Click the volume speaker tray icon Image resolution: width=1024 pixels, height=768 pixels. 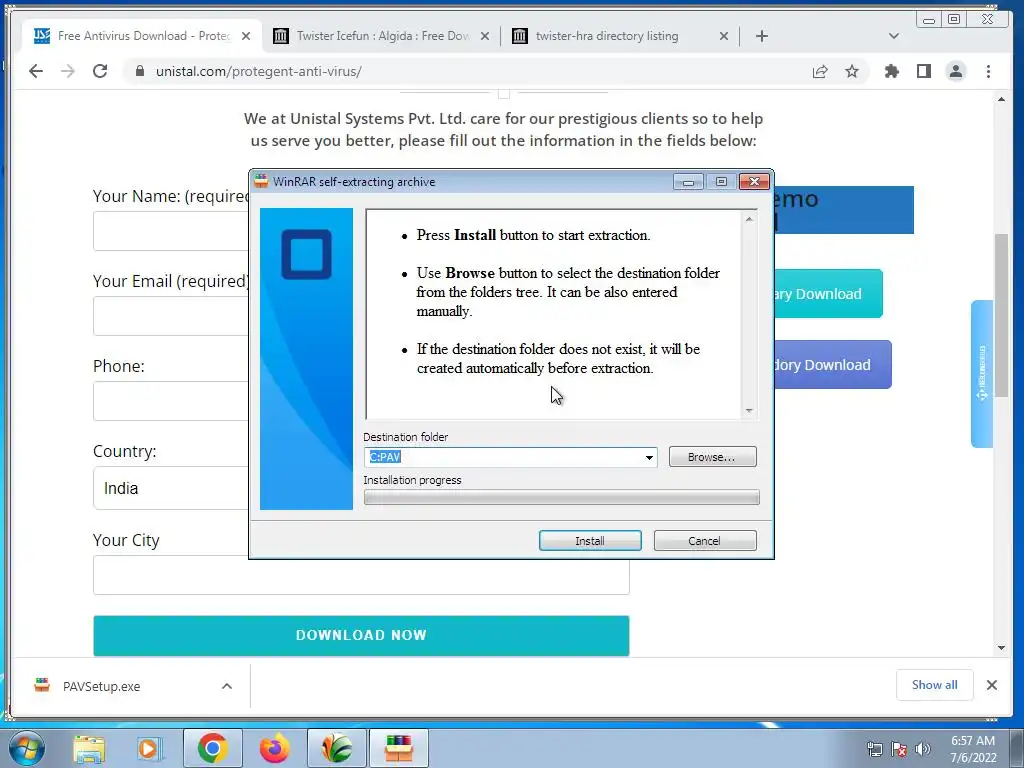click(923, 749)
